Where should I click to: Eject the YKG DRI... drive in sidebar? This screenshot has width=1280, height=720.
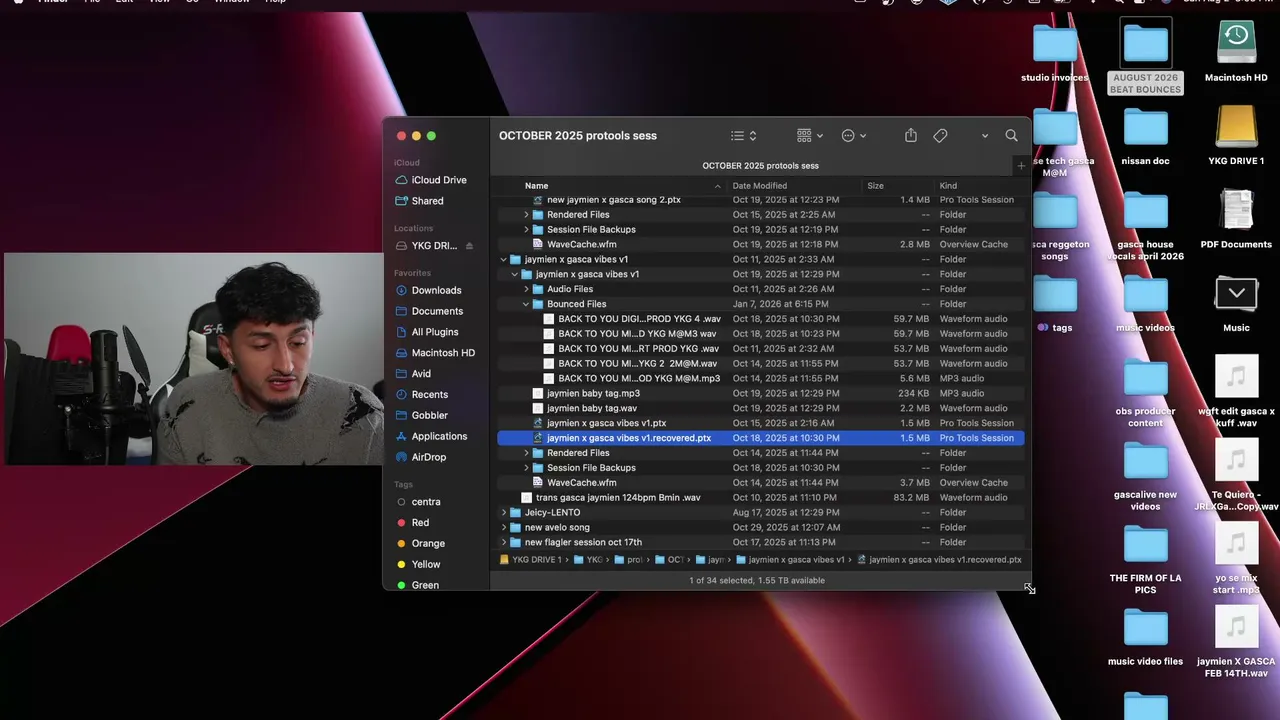(469, 246)
